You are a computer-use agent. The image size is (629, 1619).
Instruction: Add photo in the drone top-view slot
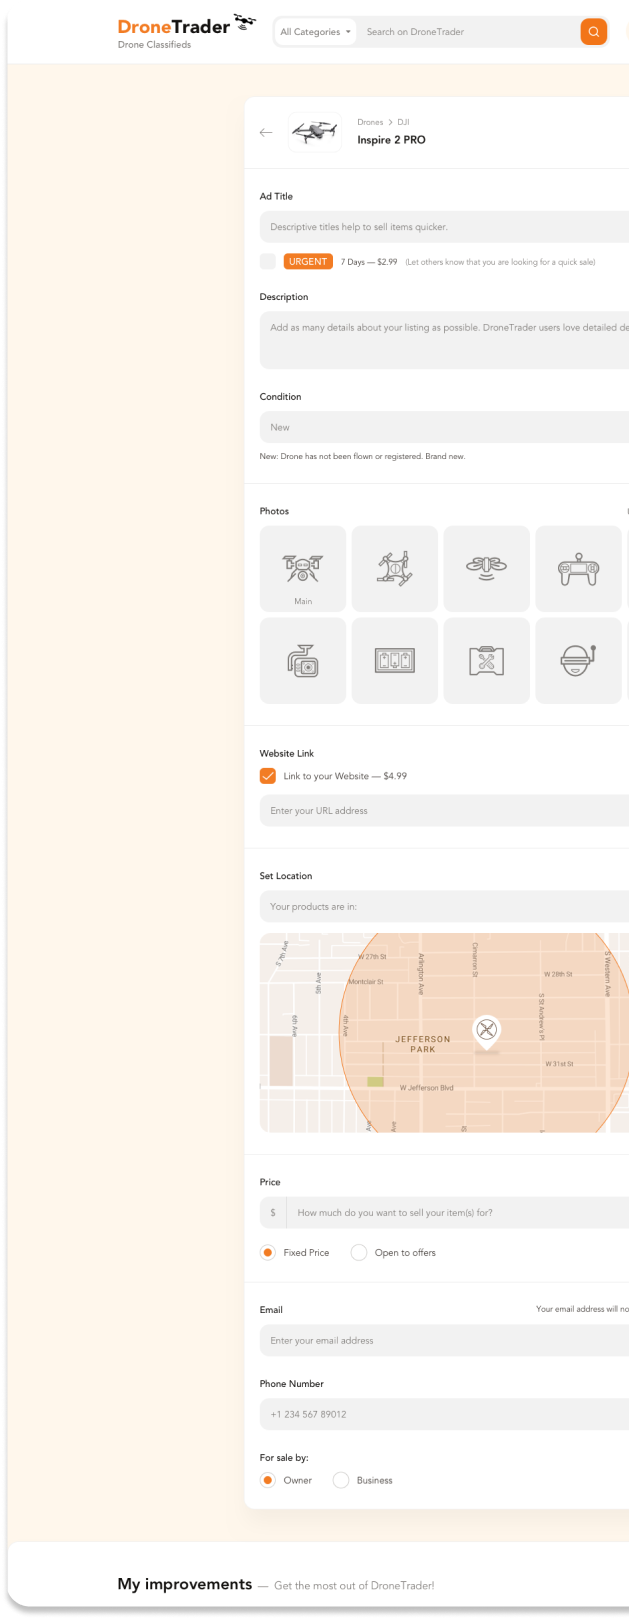pyautogui.click(x=395, y=569)
